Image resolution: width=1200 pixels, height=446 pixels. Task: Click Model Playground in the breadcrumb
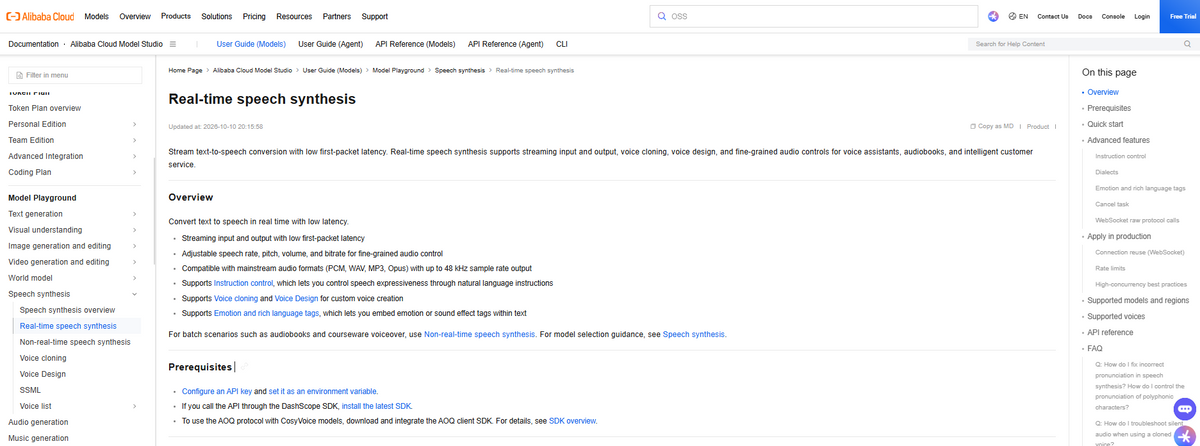click(398, 71)
